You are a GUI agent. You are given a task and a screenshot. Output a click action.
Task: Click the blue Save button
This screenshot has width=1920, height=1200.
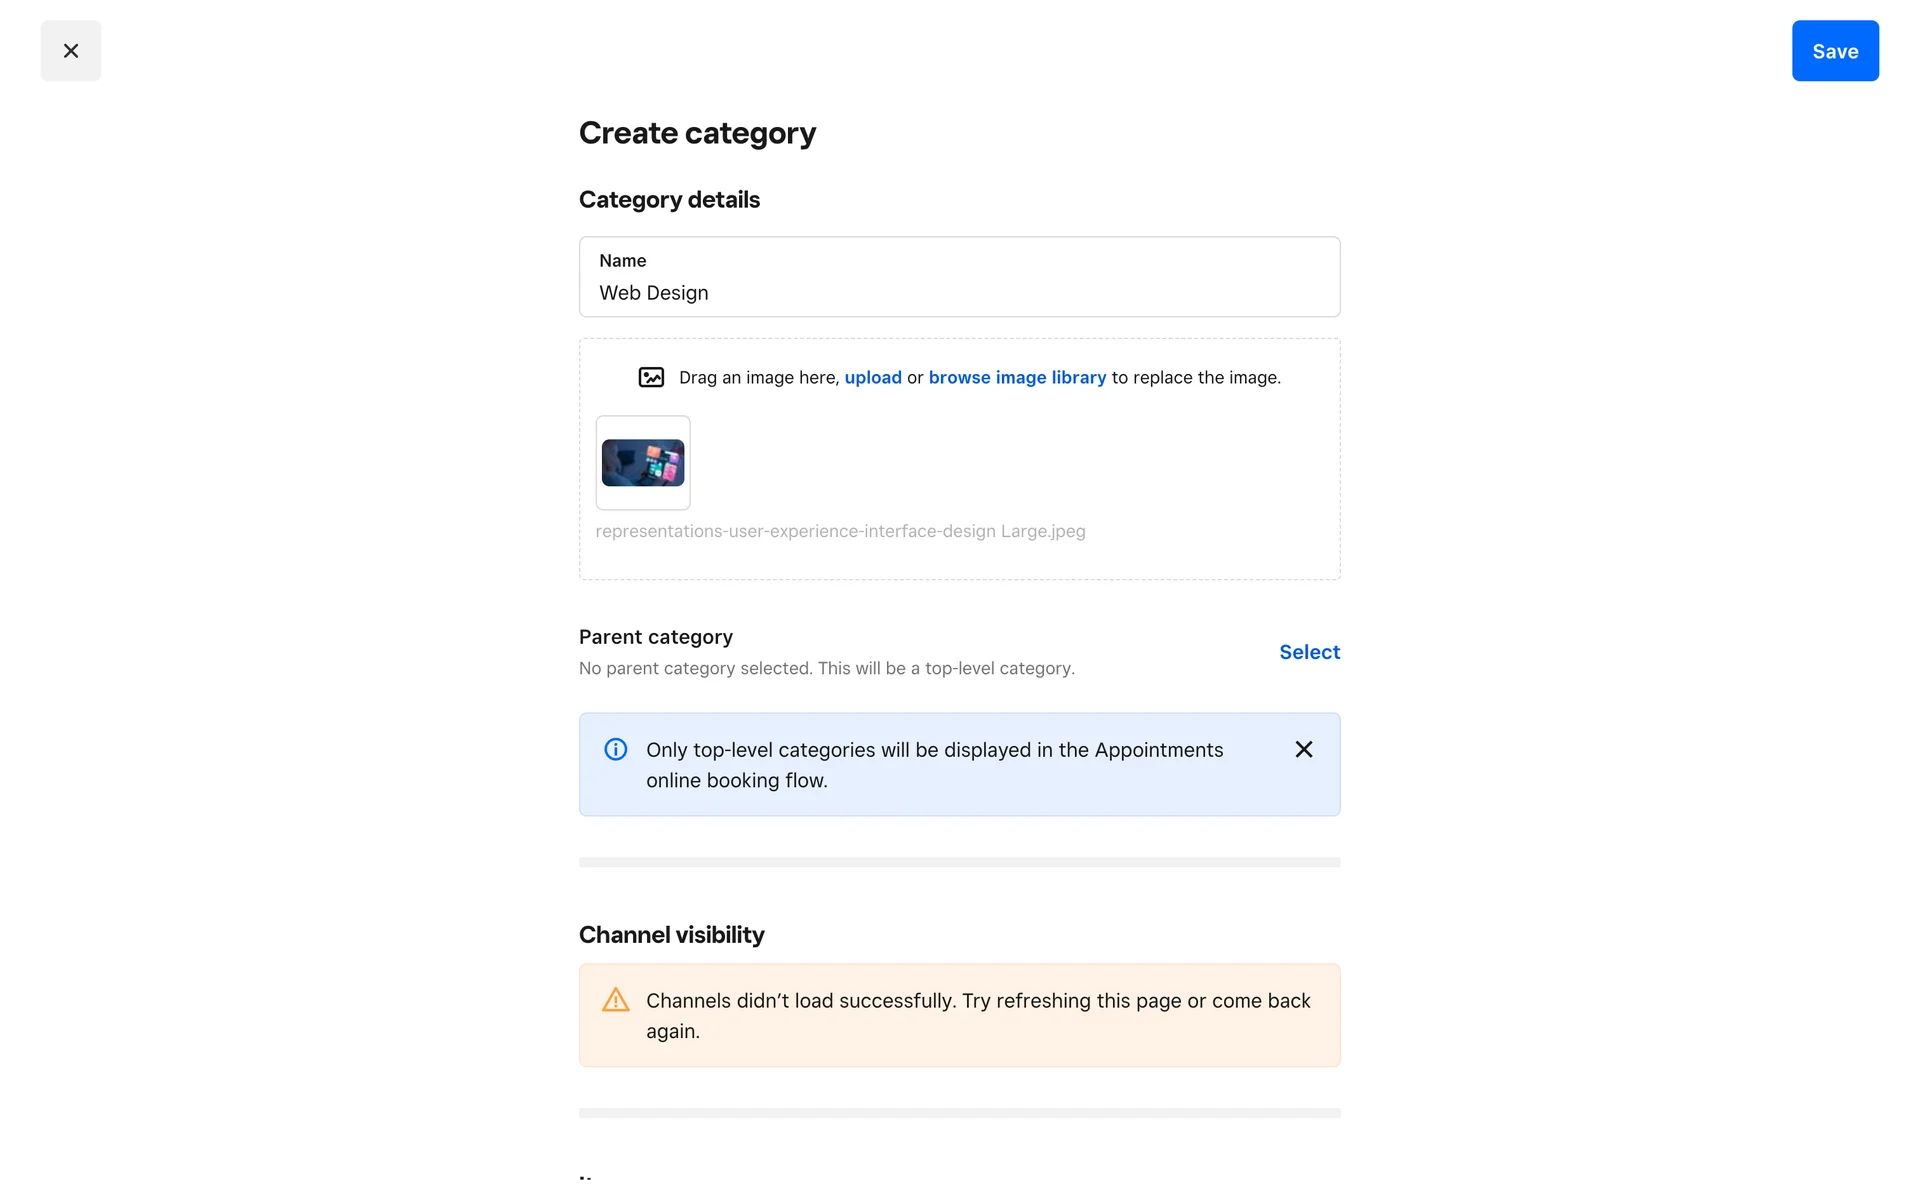(1834, 51)
